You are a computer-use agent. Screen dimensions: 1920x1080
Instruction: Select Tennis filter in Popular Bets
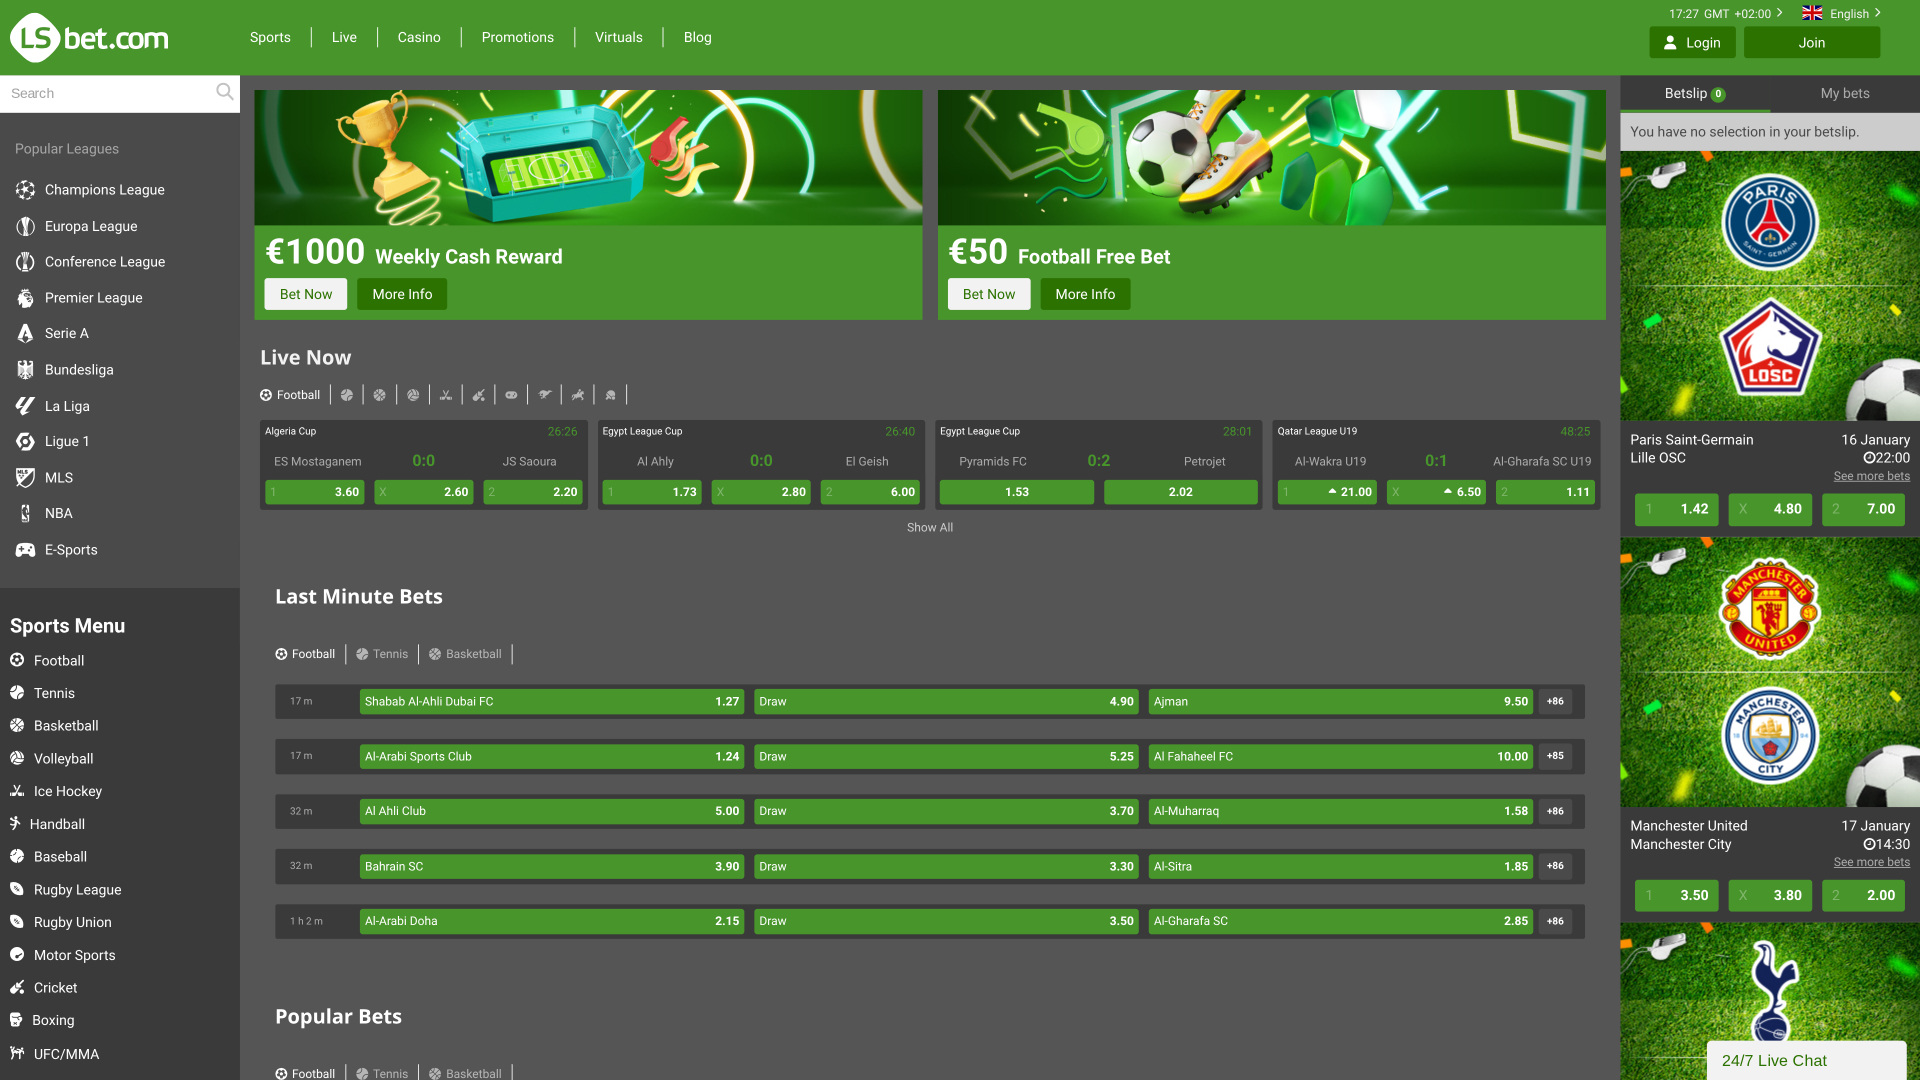pyautogui.click(x=382, y=1073)
